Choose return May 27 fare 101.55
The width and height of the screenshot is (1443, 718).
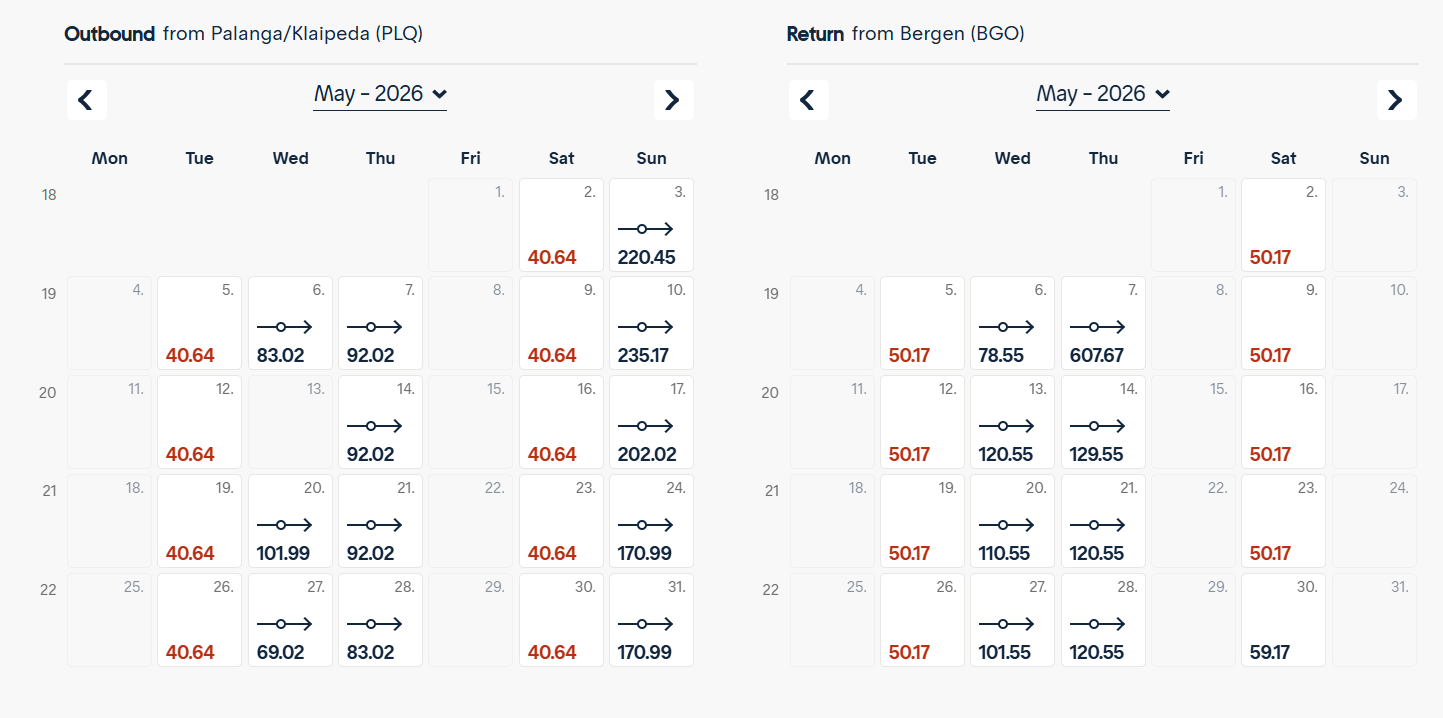[1012, 620]
